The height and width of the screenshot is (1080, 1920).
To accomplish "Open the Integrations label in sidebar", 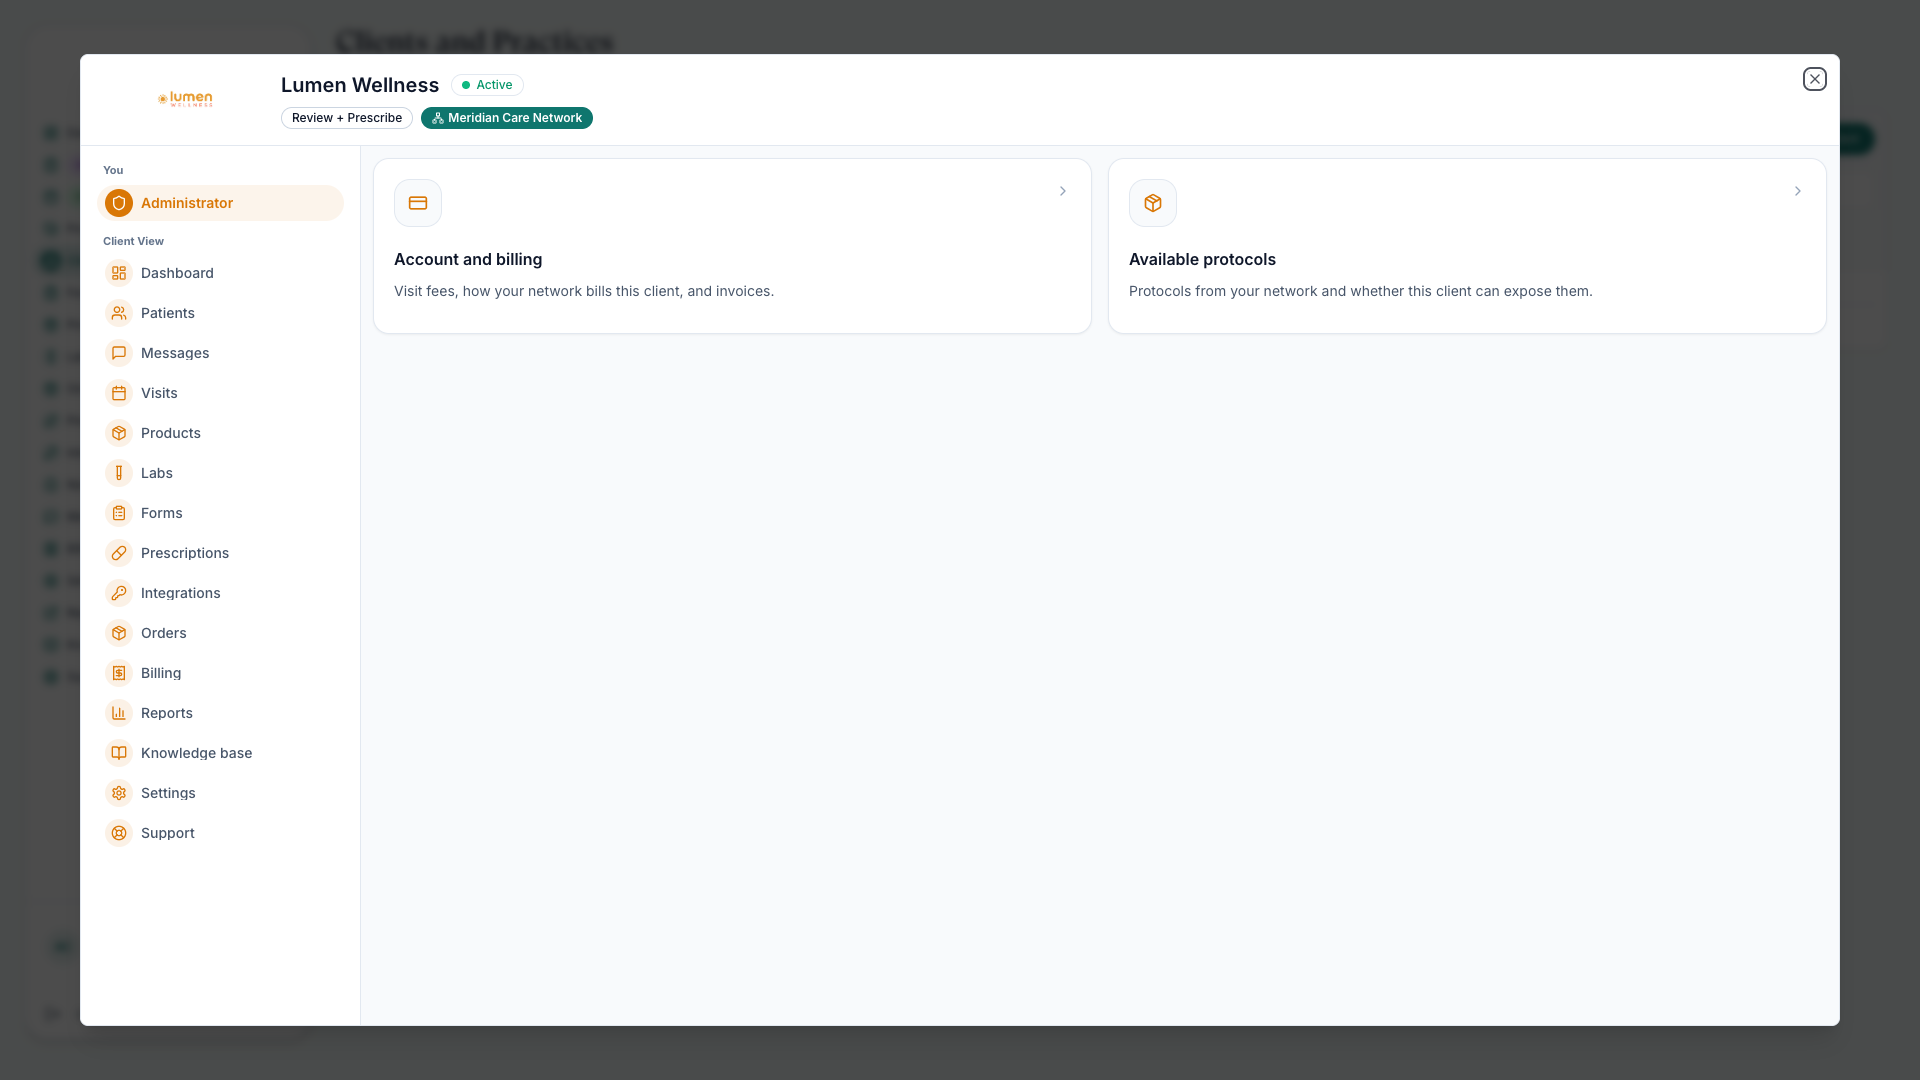I will click(x=181, y=593).
